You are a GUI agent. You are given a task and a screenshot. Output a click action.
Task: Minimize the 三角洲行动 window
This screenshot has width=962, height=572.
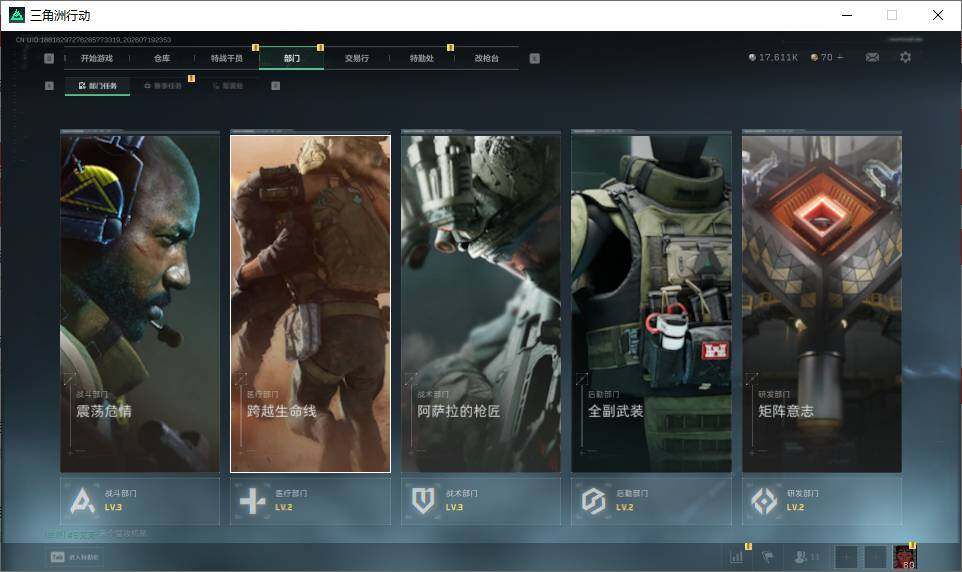coord(847,15)
